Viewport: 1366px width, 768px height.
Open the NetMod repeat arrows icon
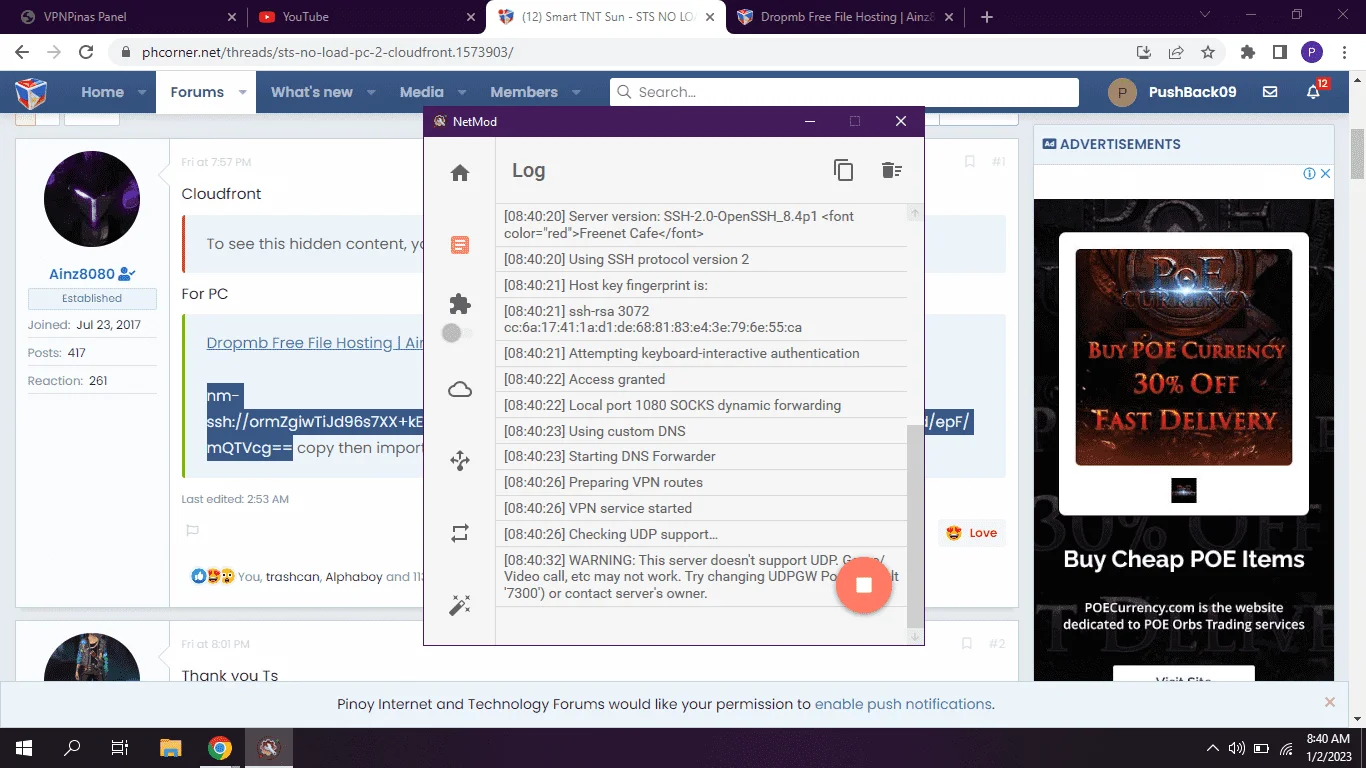click(460, 534)
